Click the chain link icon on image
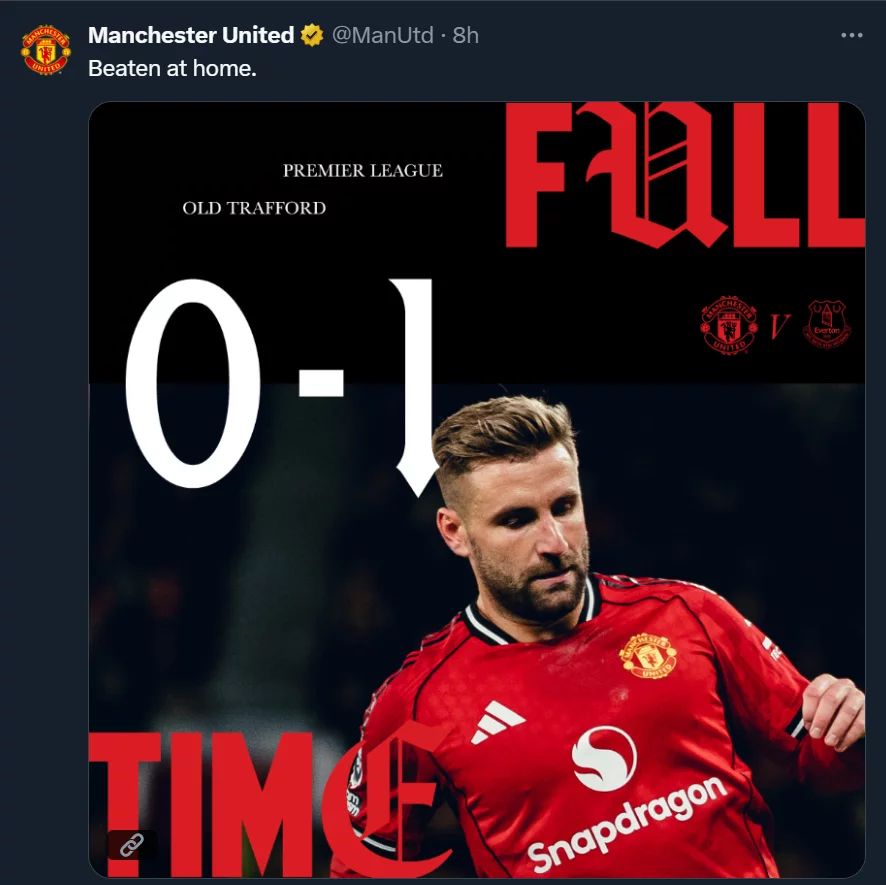 coord(131,845)
